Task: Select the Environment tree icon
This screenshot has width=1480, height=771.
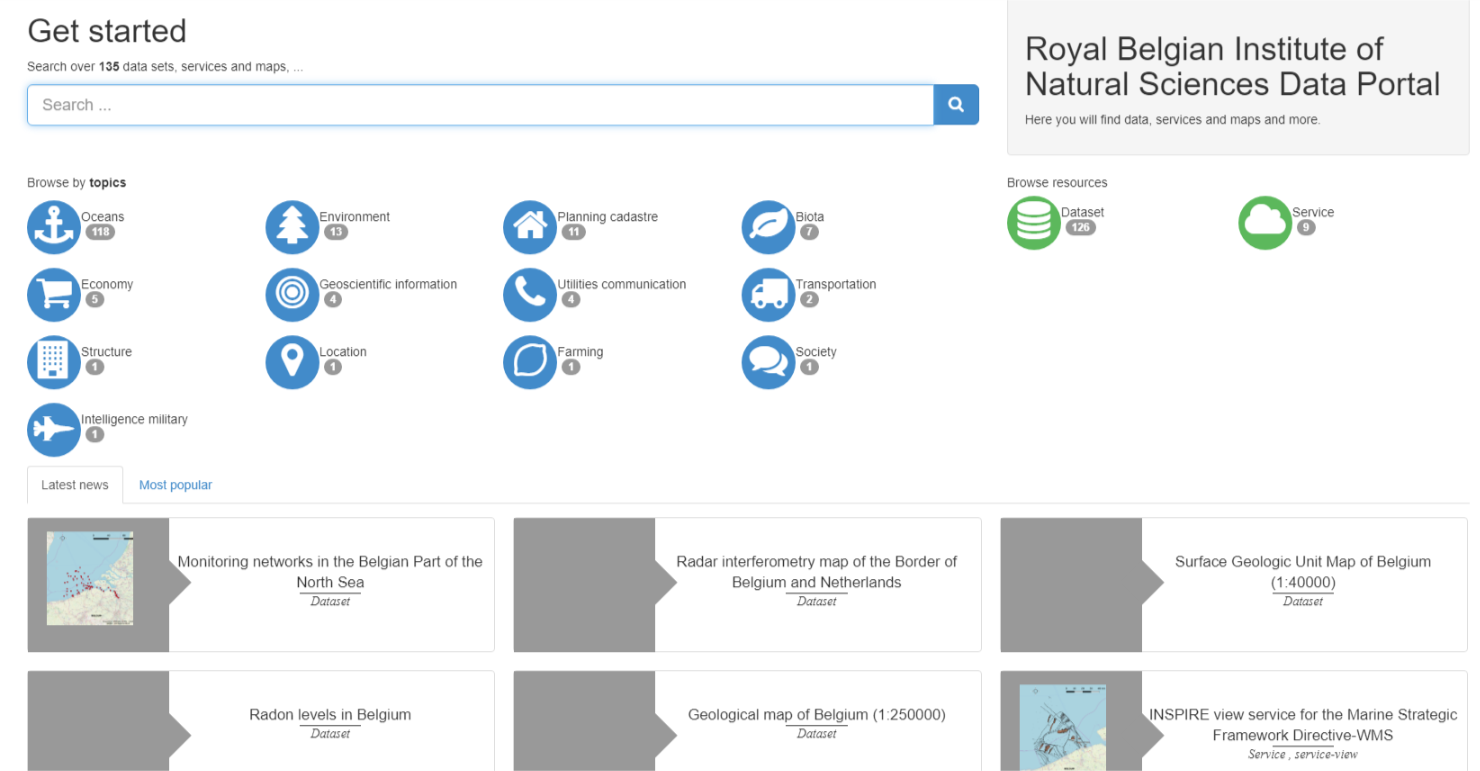Action: [292, 227]
